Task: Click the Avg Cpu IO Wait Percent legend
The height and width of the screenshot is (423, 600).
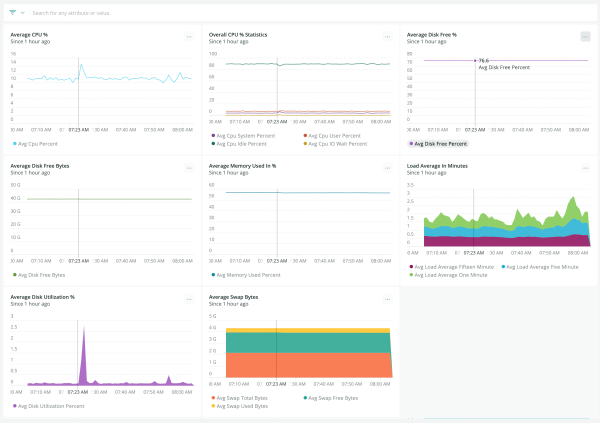Action: [337, 143]
